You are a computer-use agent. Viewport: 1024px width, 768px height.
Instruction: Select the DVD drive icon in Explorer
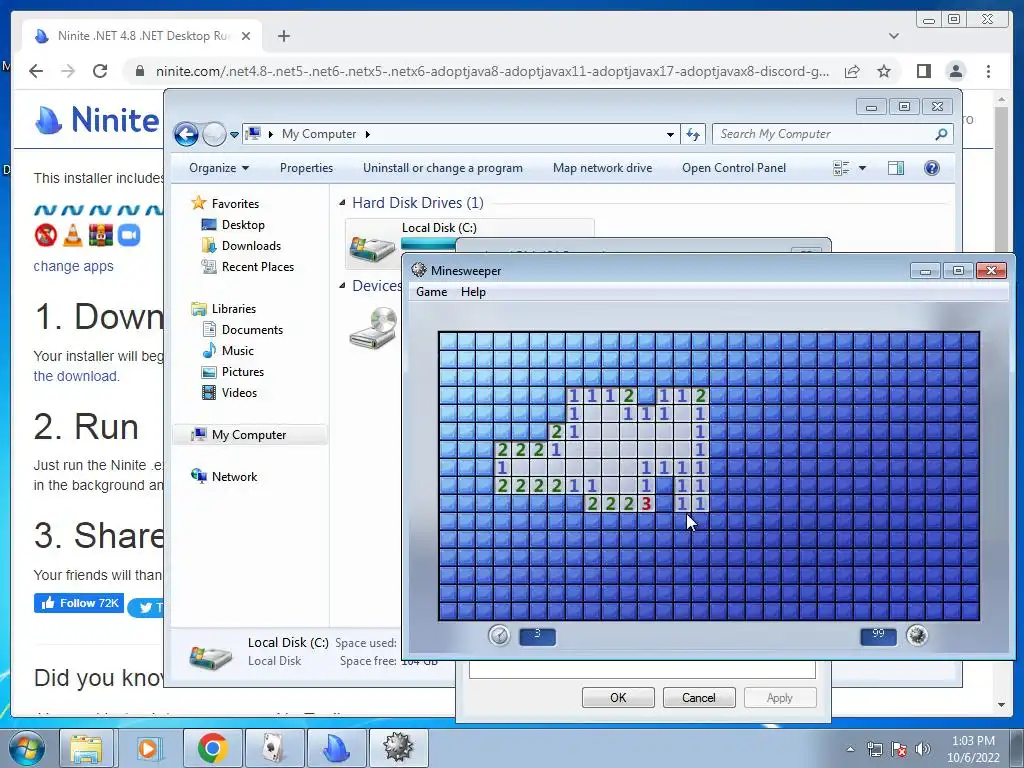(x=374, y=328)
